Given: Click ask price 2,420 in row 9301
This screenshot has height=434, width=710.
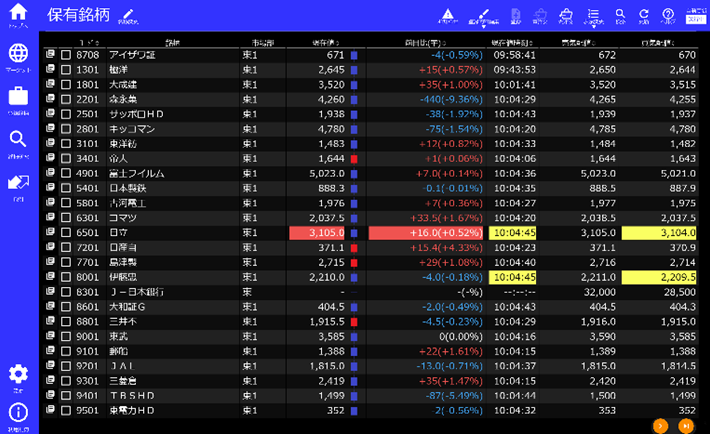Looking at the screenshot, I should 602,381.
